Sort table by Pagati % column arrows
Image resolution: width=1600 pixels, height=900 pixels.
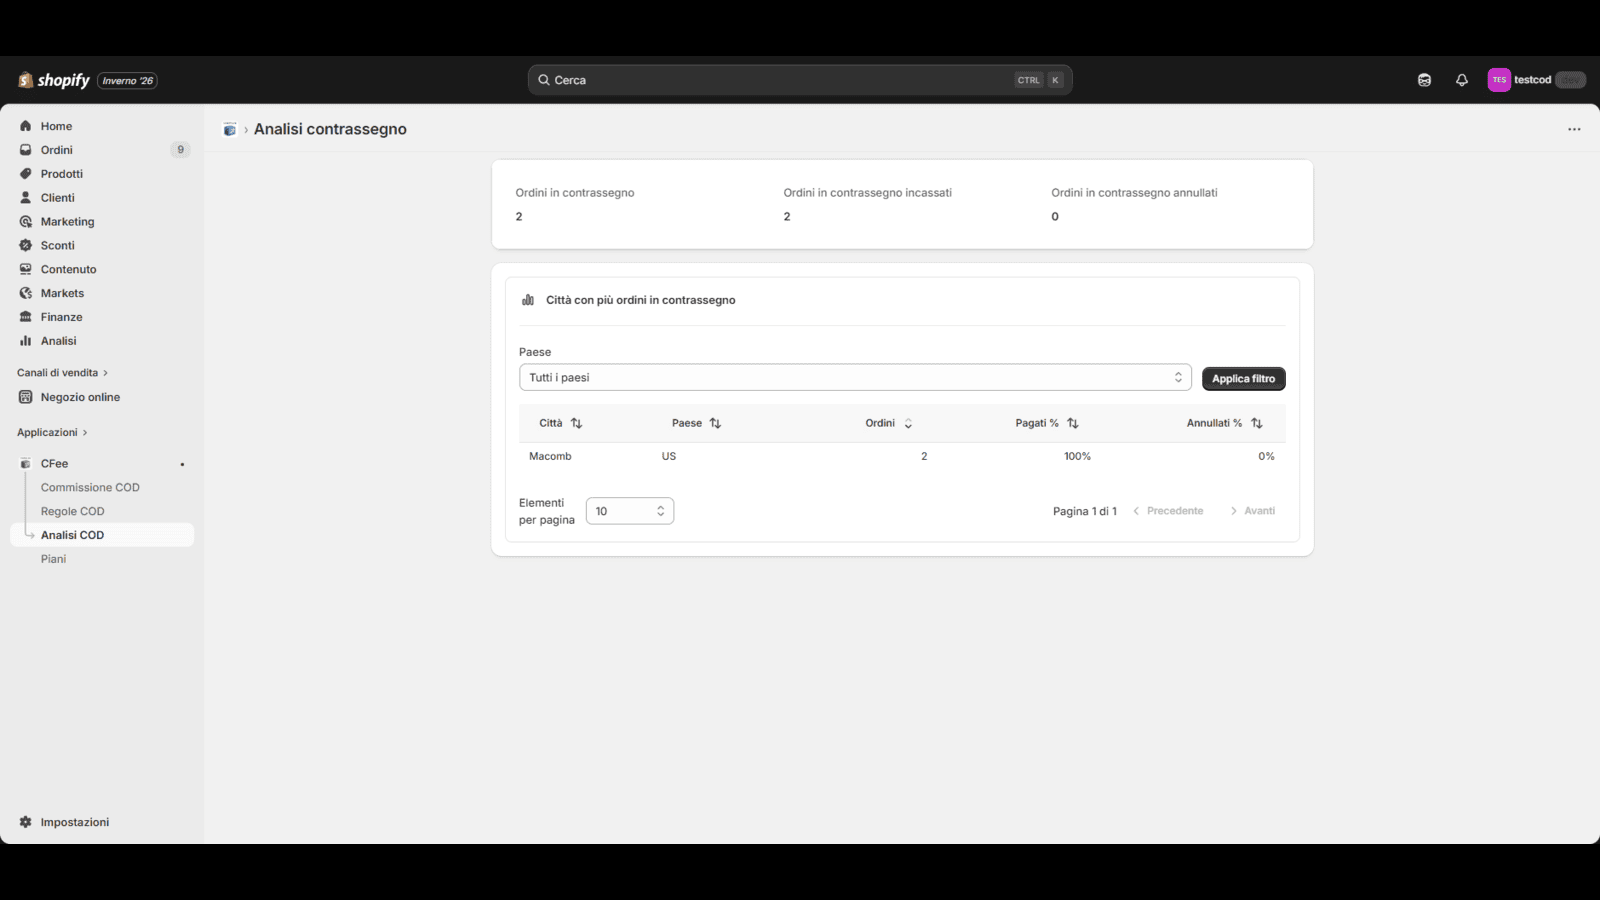tap(1073, 424)
